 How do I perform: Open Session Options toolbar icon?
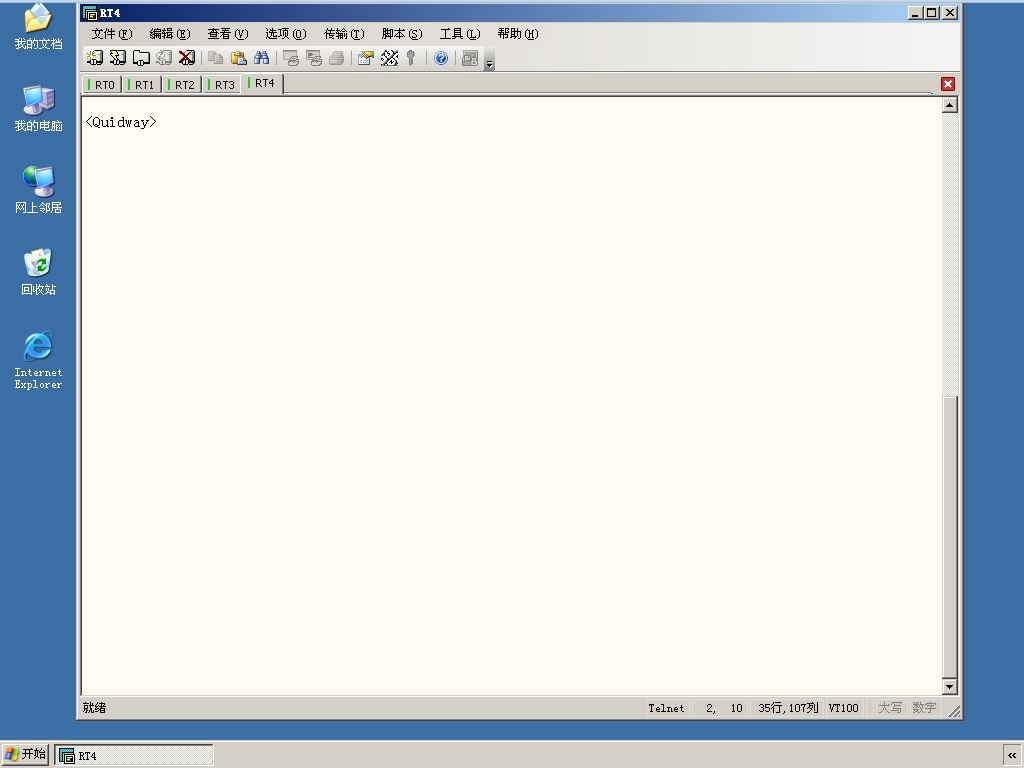point(366,58)
